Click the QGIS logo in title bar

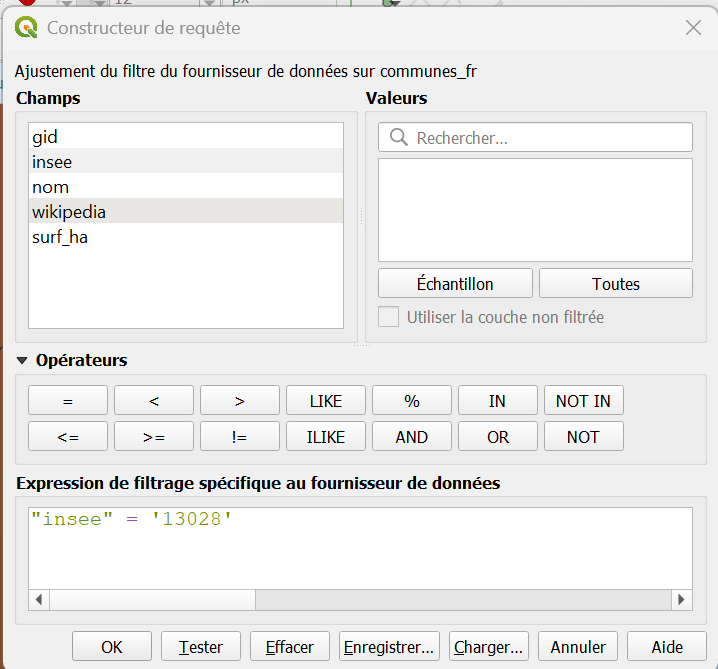click(26, 27)
